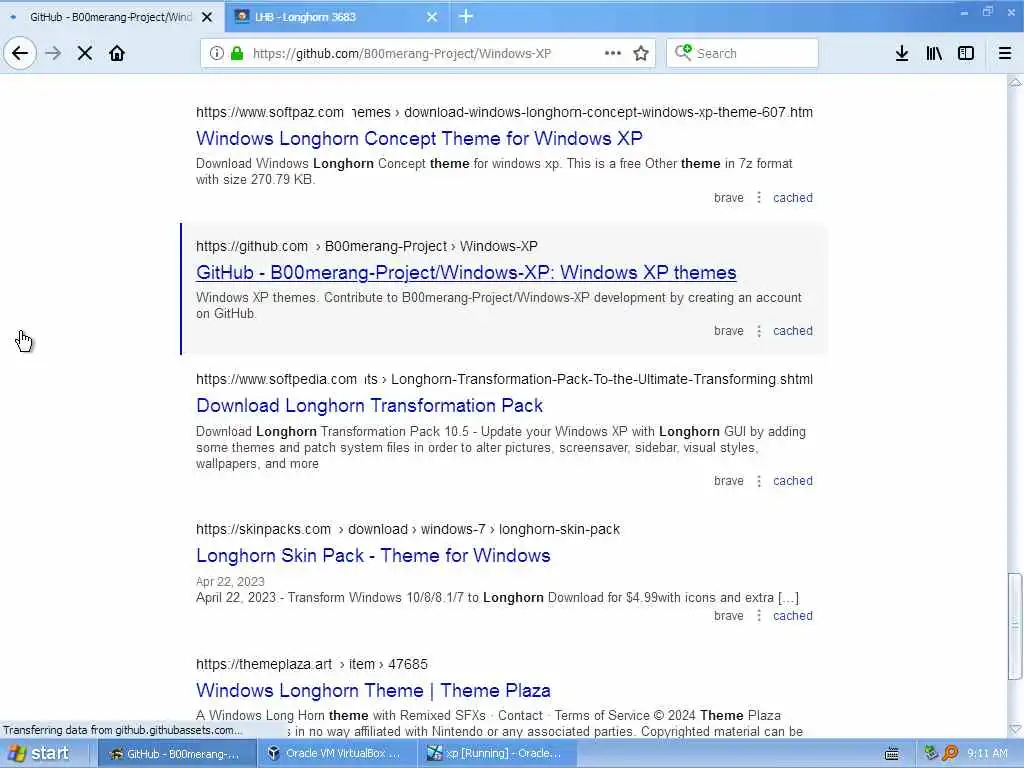View site information via the info icon

[x=216, y=53]
